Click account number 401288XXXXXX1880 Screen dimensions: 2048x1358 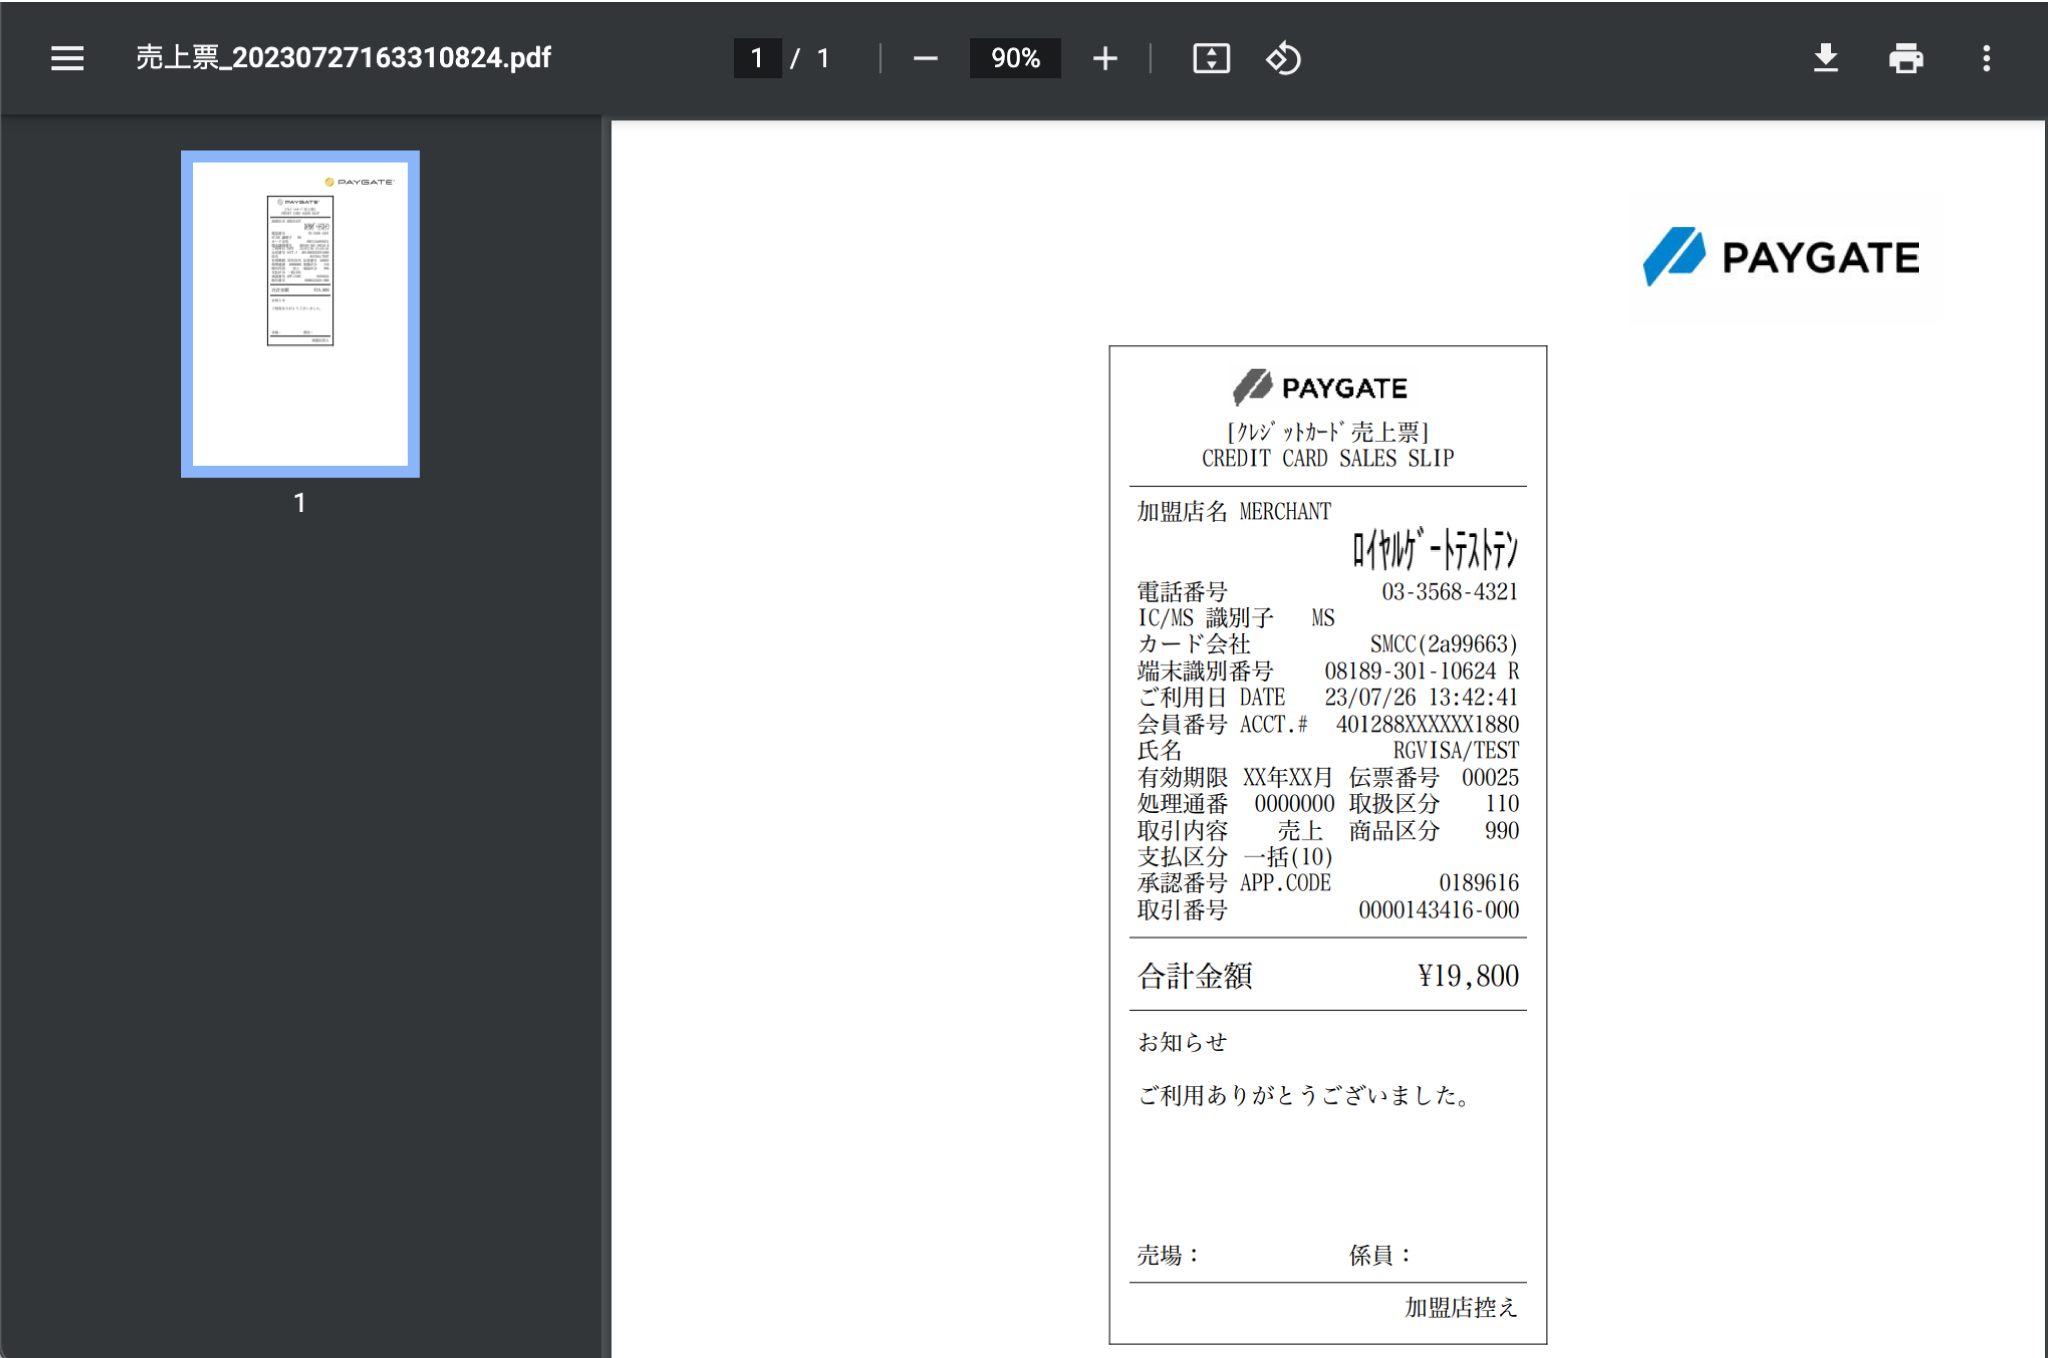[x=1428, y=724]
